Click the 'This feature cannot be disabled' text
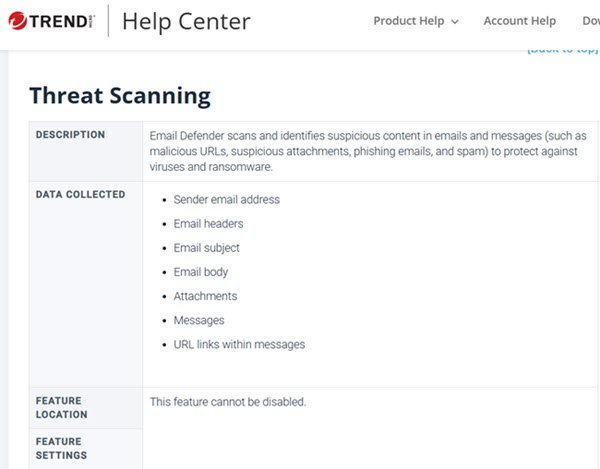 [x=227, y=402]
